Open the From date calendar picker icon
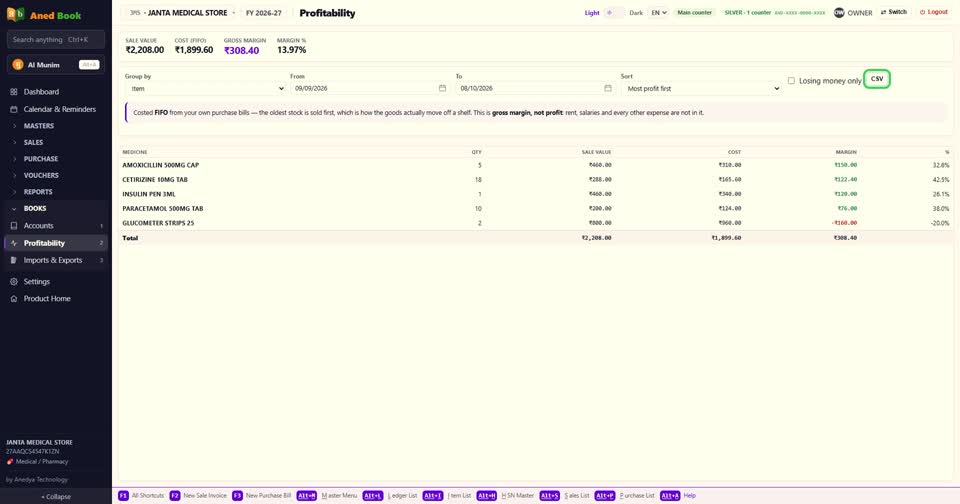960x504 pixels. point(442,88)
